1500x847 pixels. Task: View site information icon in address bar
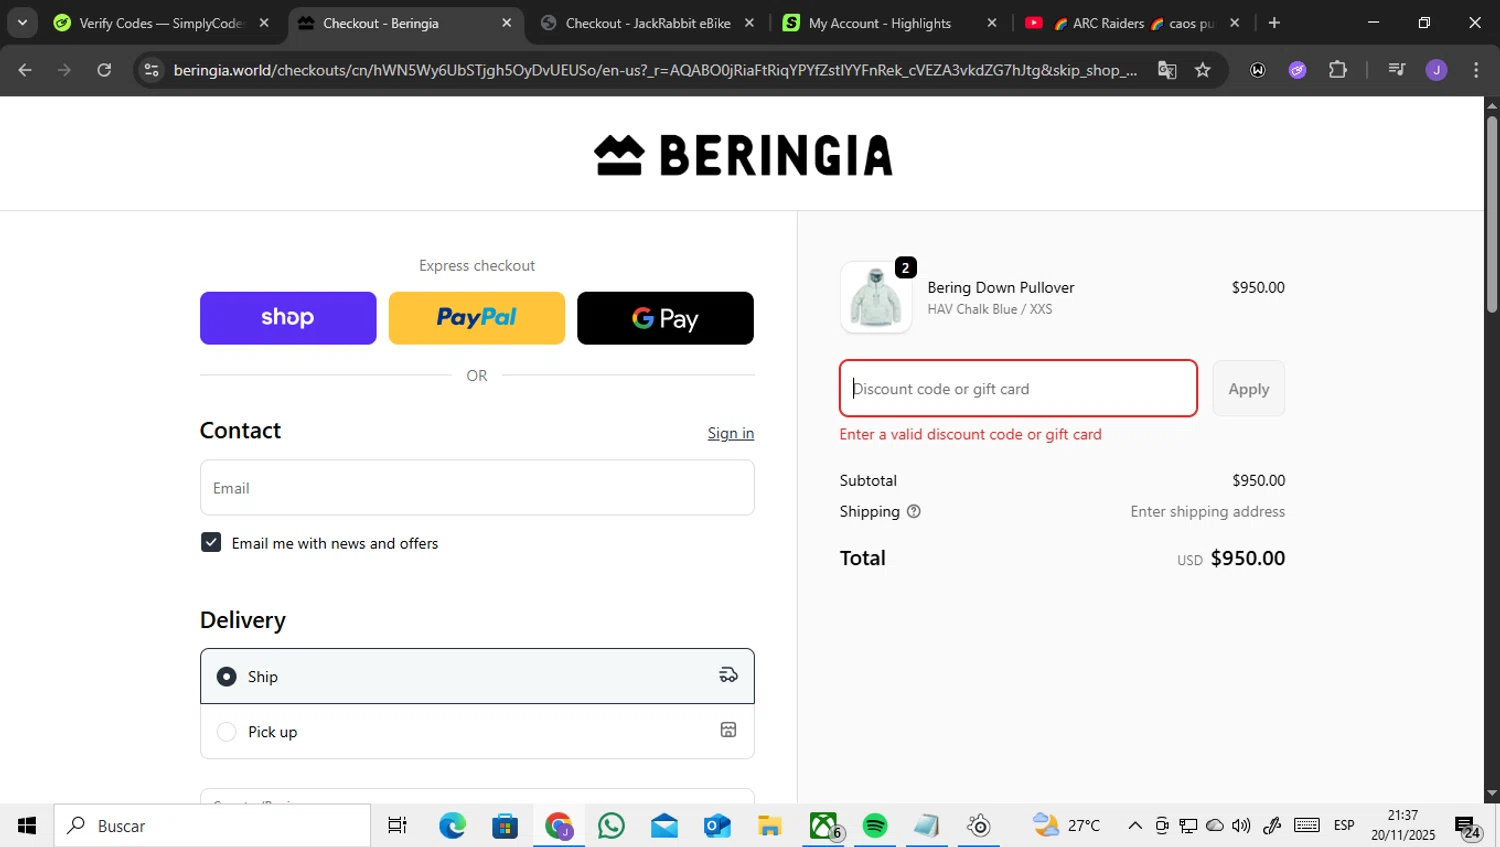click(x=151, y=70)
